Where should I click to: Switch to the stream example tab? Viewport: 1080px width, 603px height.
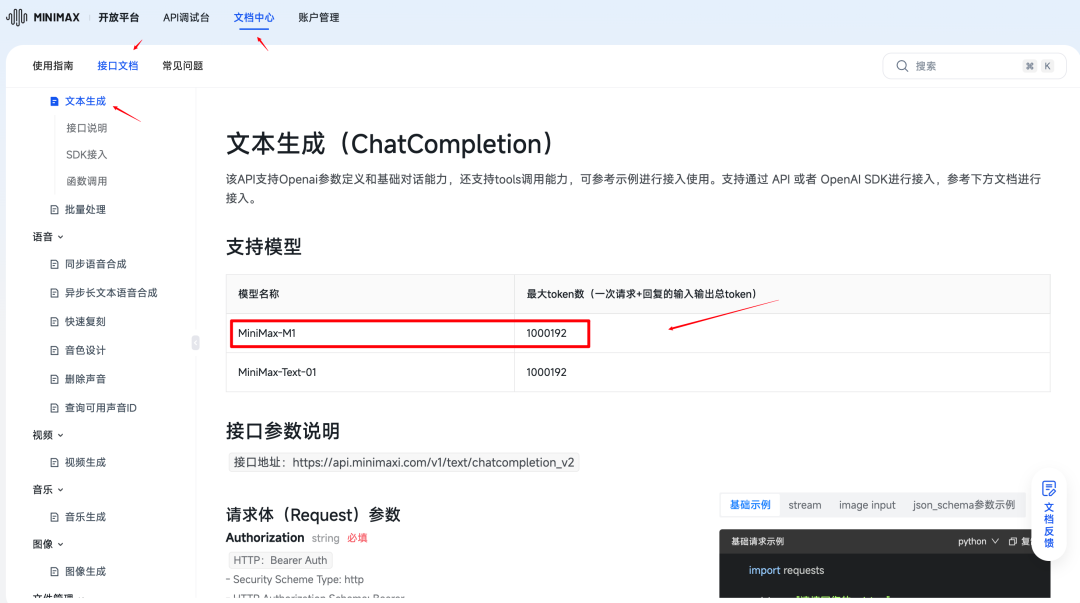click(x=805, y=505)
